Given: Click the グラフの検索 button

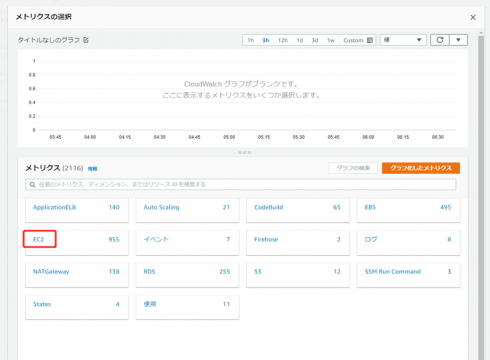Looking at the screenshot, I should point(353,168).
